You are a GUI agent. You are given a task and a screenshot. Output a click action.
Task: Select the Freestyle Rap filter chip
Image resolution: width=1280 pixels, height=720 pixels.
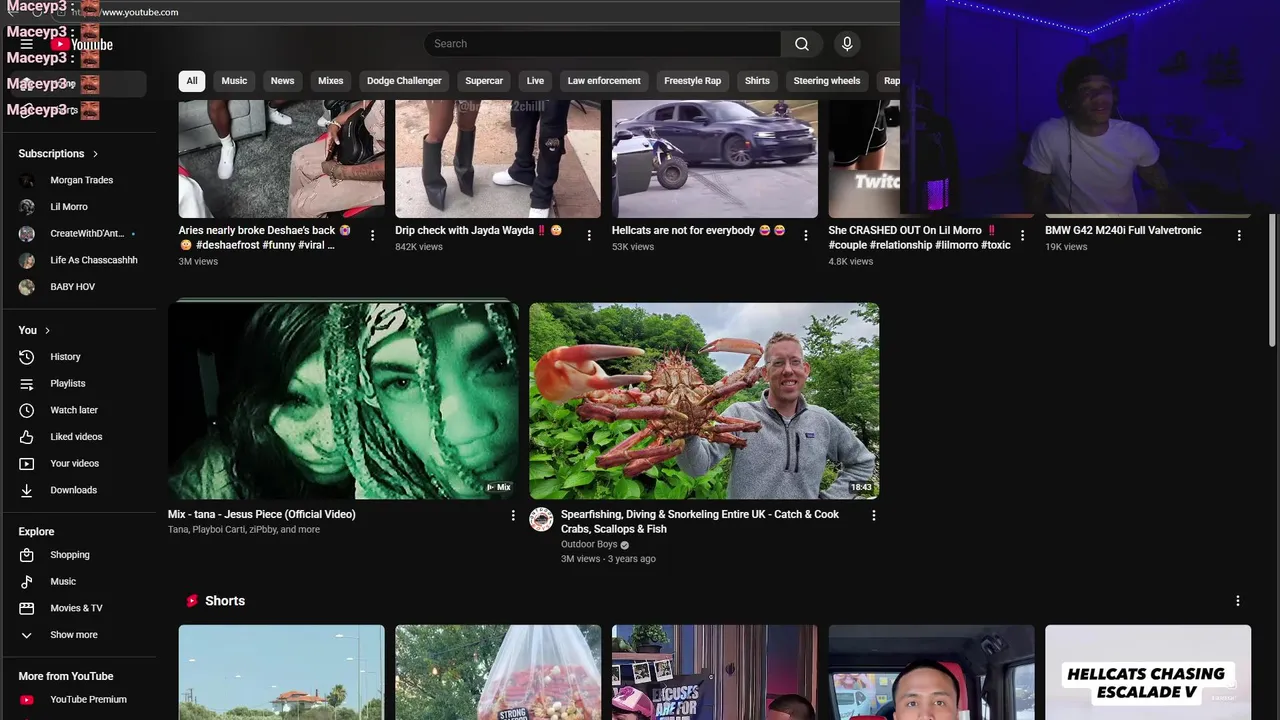click(x=693, y=81)
